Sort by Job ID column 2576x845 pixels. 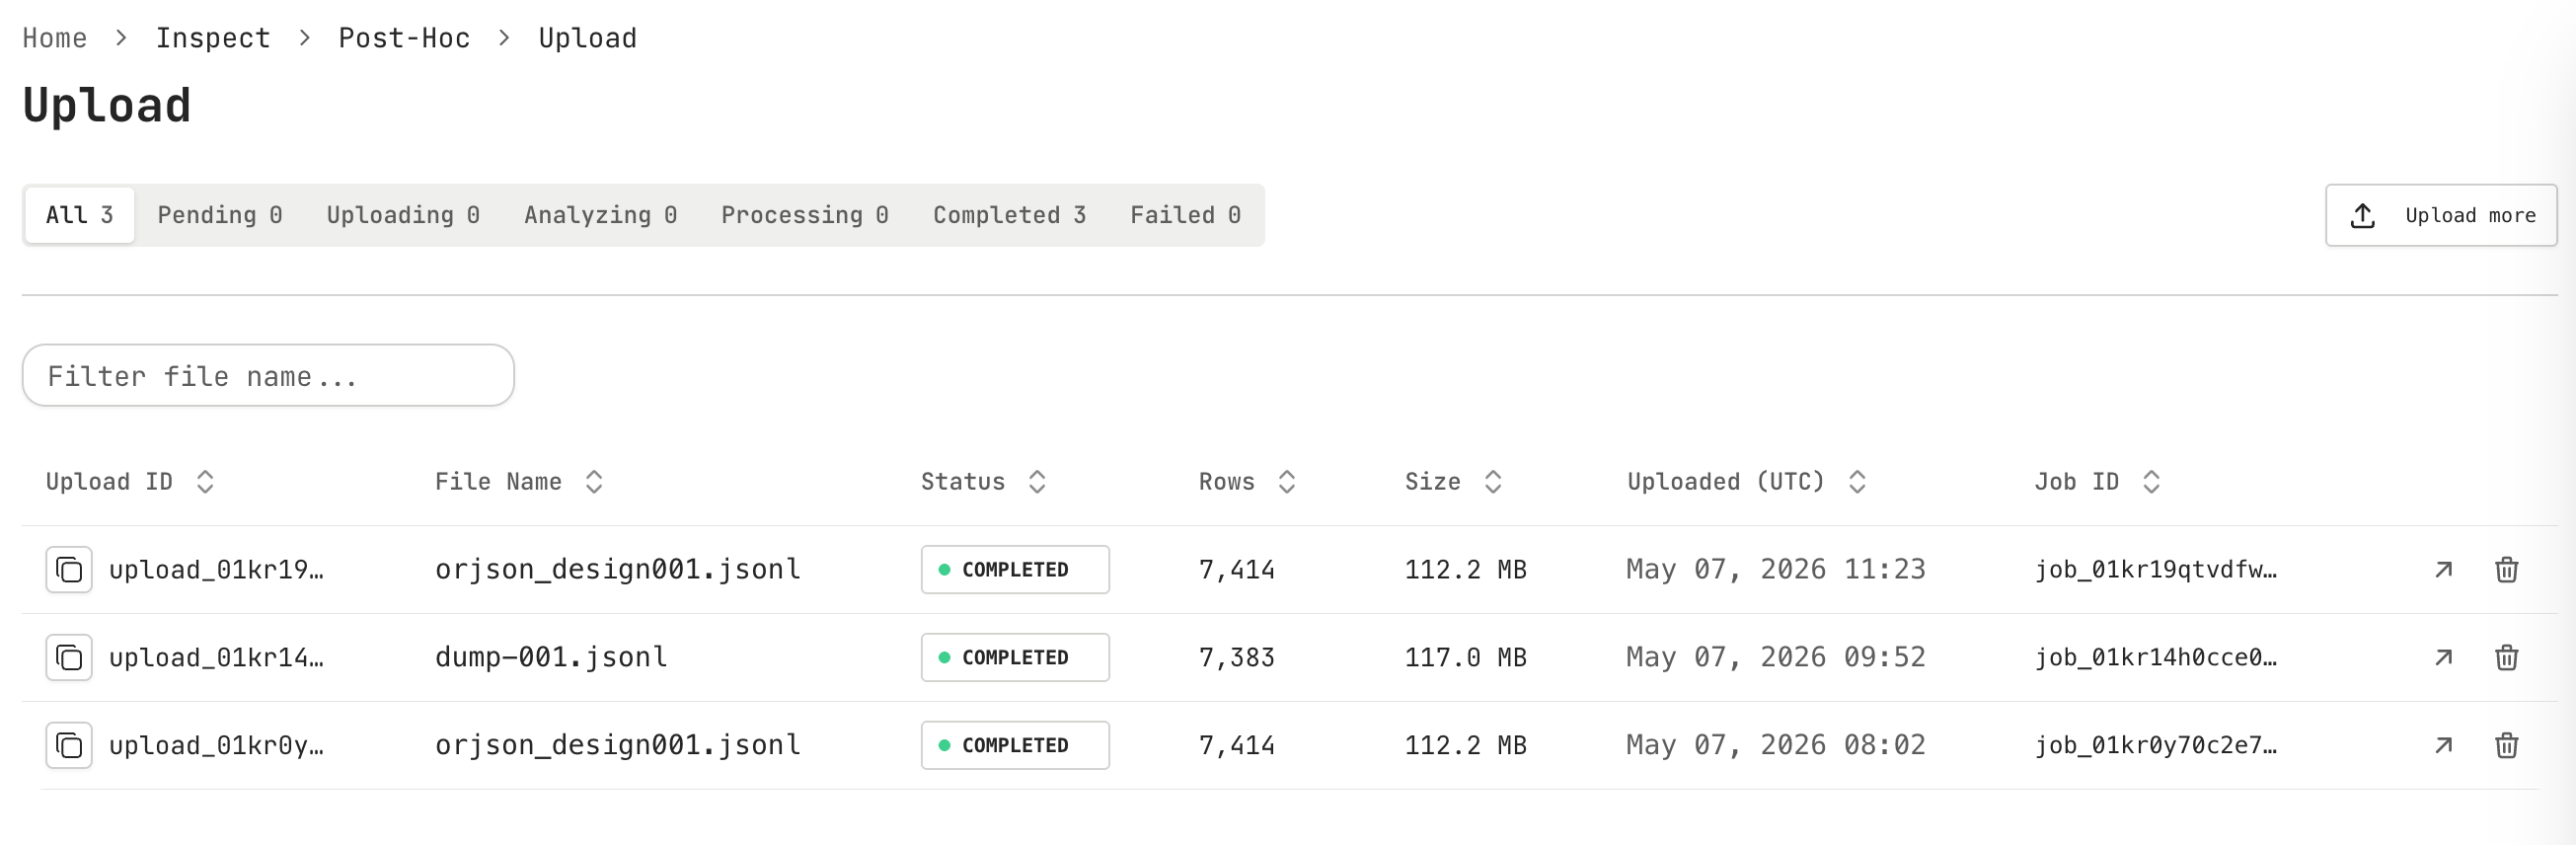click(x=2098, y=482)
